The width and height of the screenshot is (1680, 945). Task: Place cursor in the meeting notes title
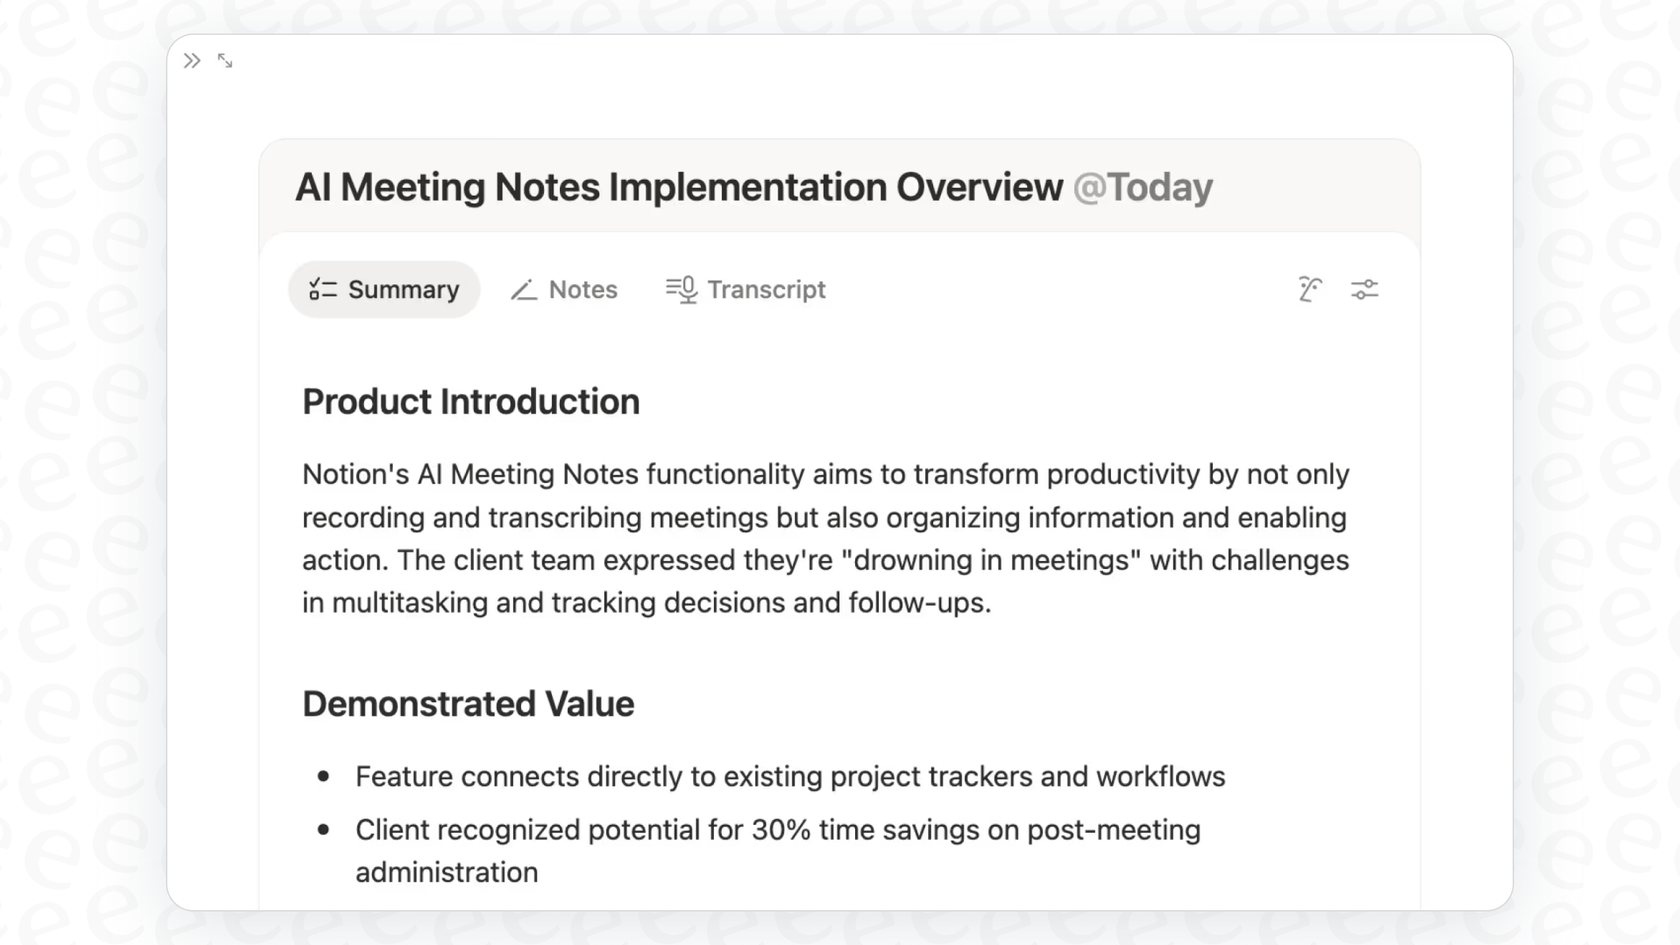pyautogui.click(x=680, y=186)
